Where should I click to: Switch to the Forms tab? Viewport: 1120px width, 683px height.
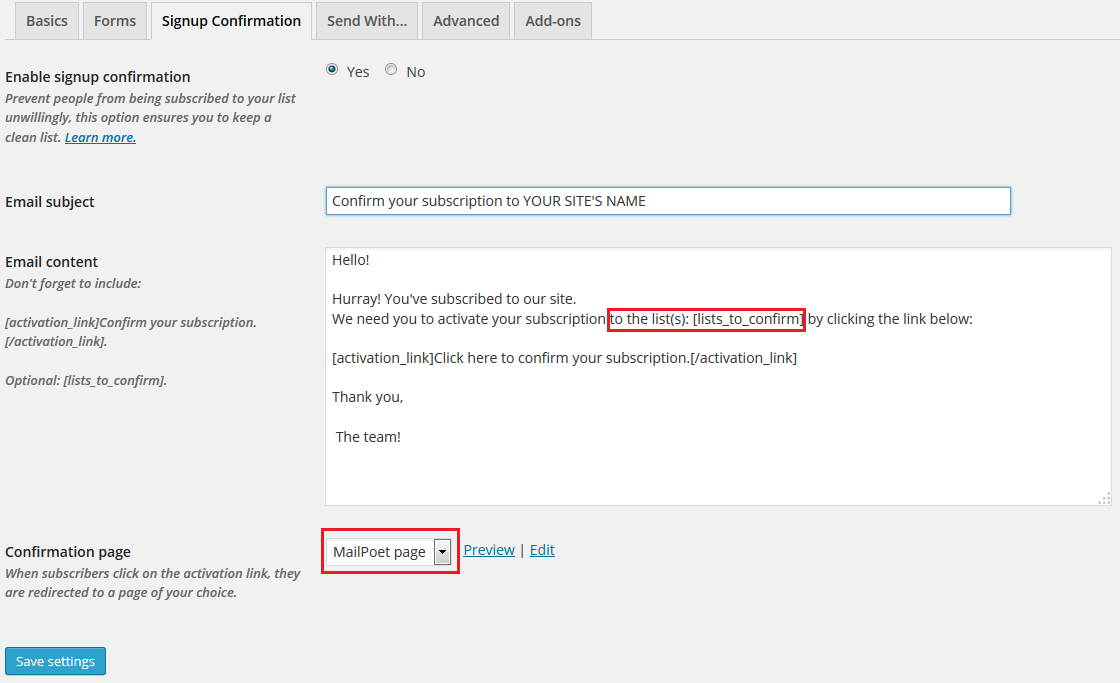click(115, 21)
